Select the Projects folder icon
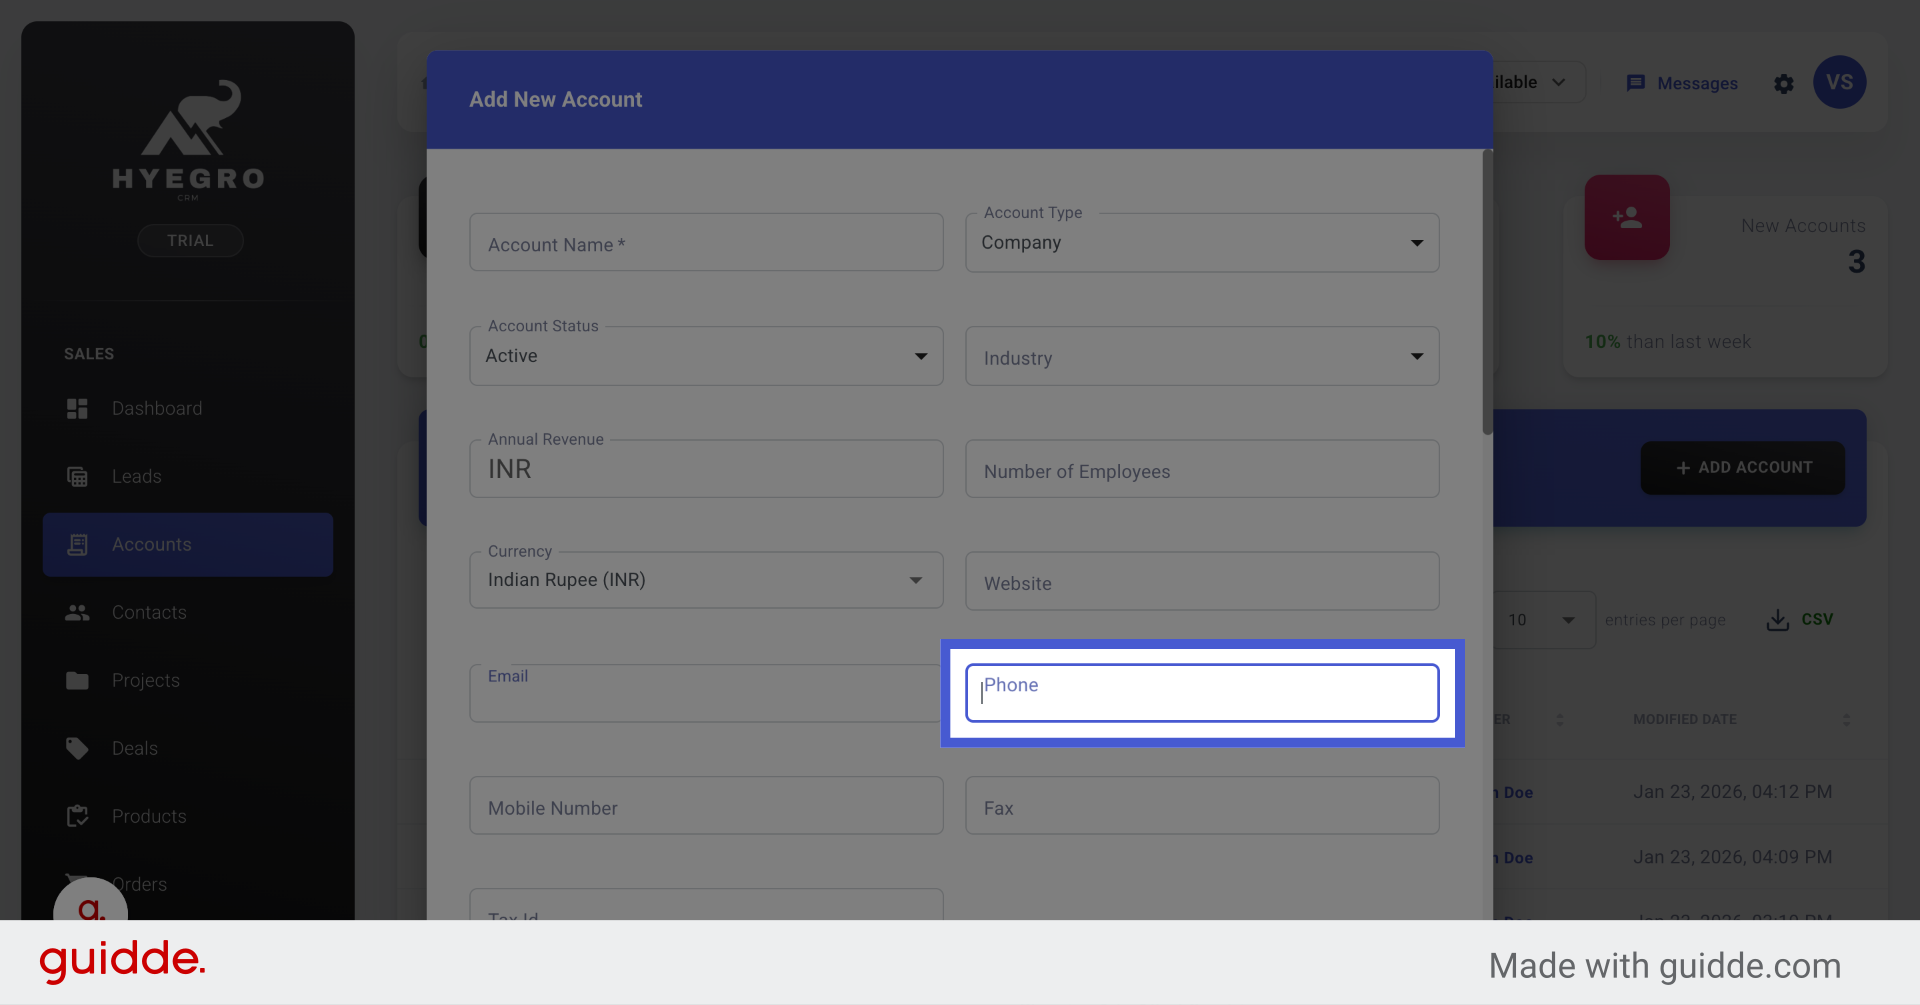Screen dimensions: 1920x1005 [77, 680]
